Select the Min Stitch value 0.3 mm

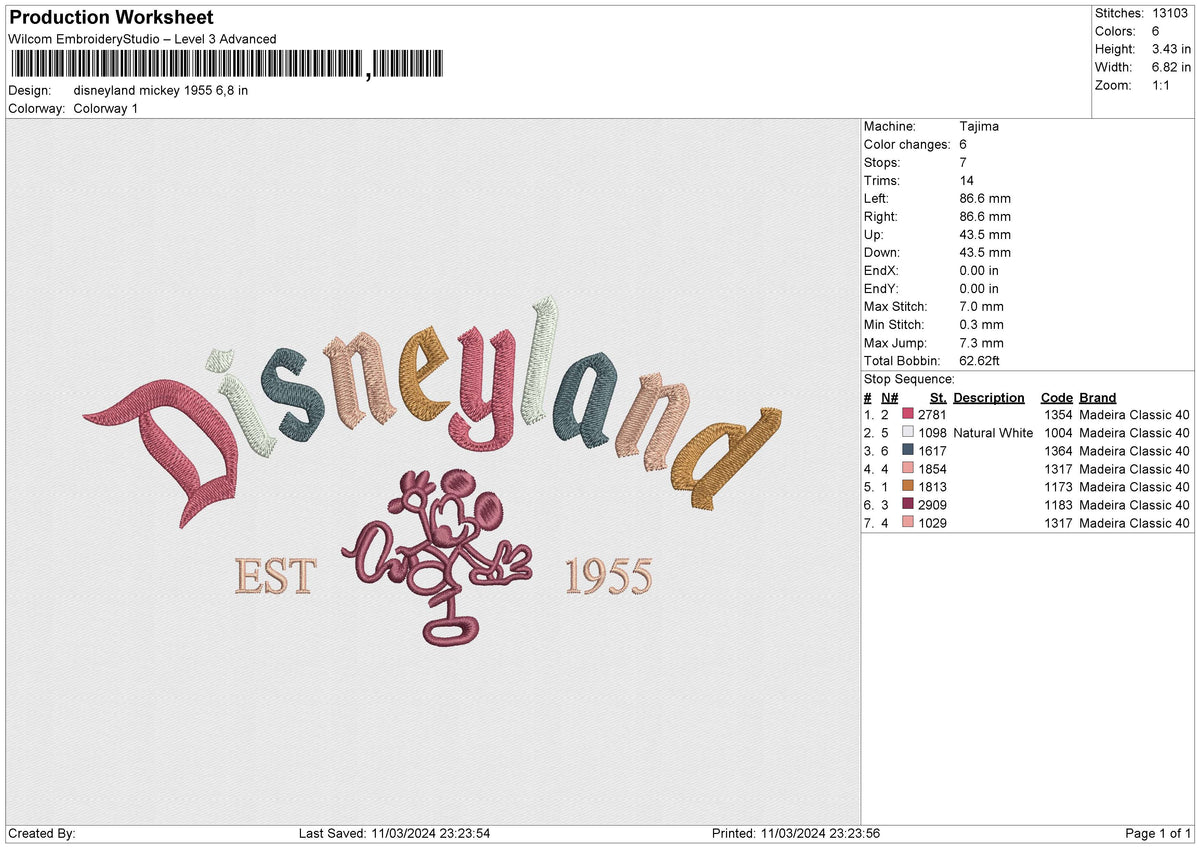[x=981, y=324]
